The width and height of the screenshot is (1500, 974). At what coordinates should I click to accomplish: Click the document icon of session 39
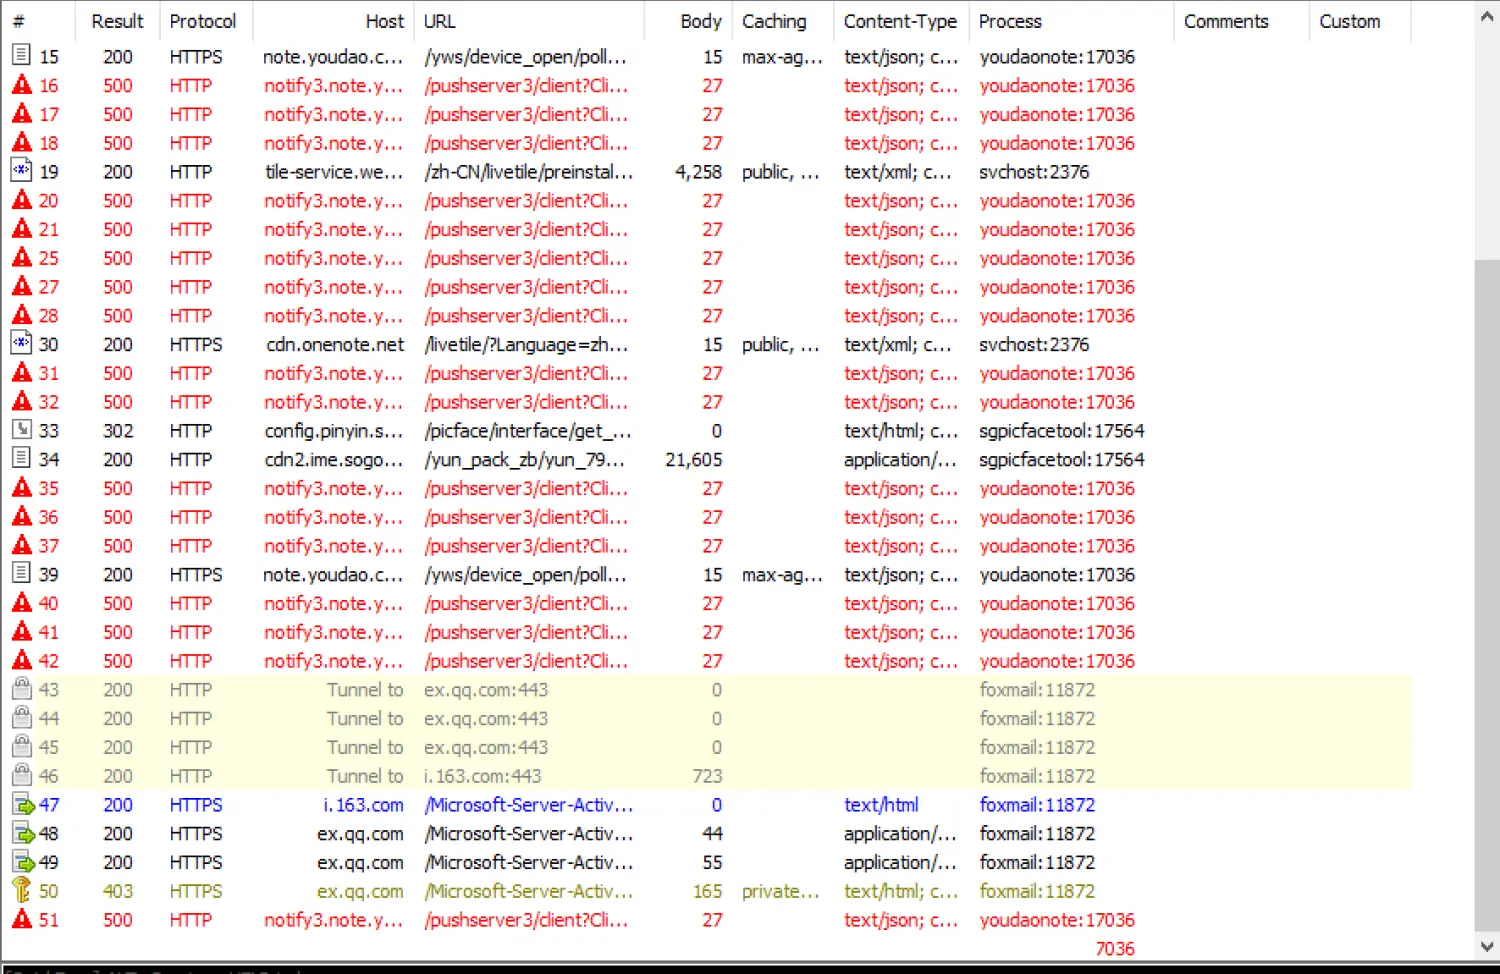tap(21, 574)
